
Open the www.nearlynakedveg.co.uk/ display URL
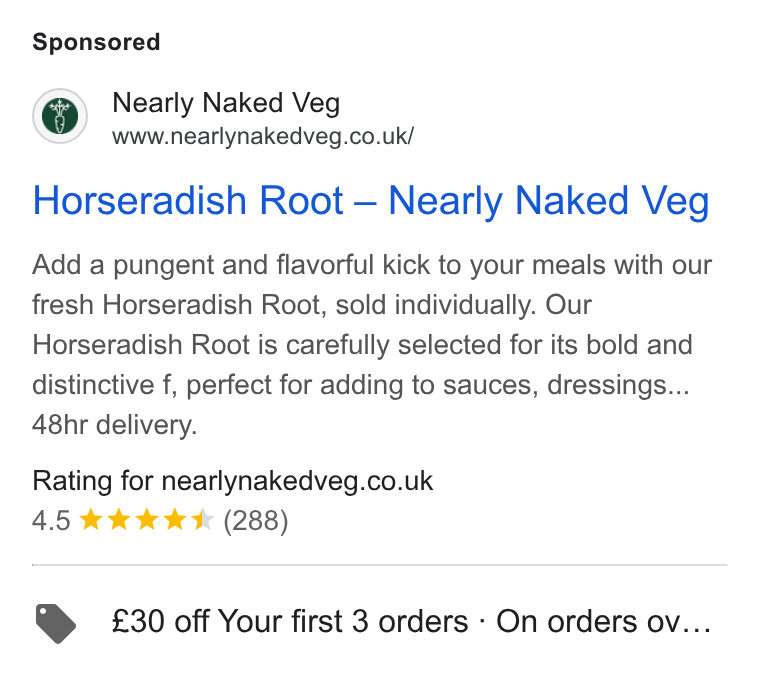click(x=263, y=137)
